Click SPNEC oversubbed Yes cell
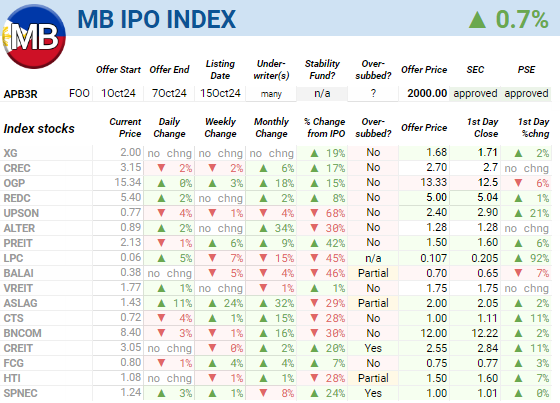The height and width of the screenshot is (403, 560). 373,393
